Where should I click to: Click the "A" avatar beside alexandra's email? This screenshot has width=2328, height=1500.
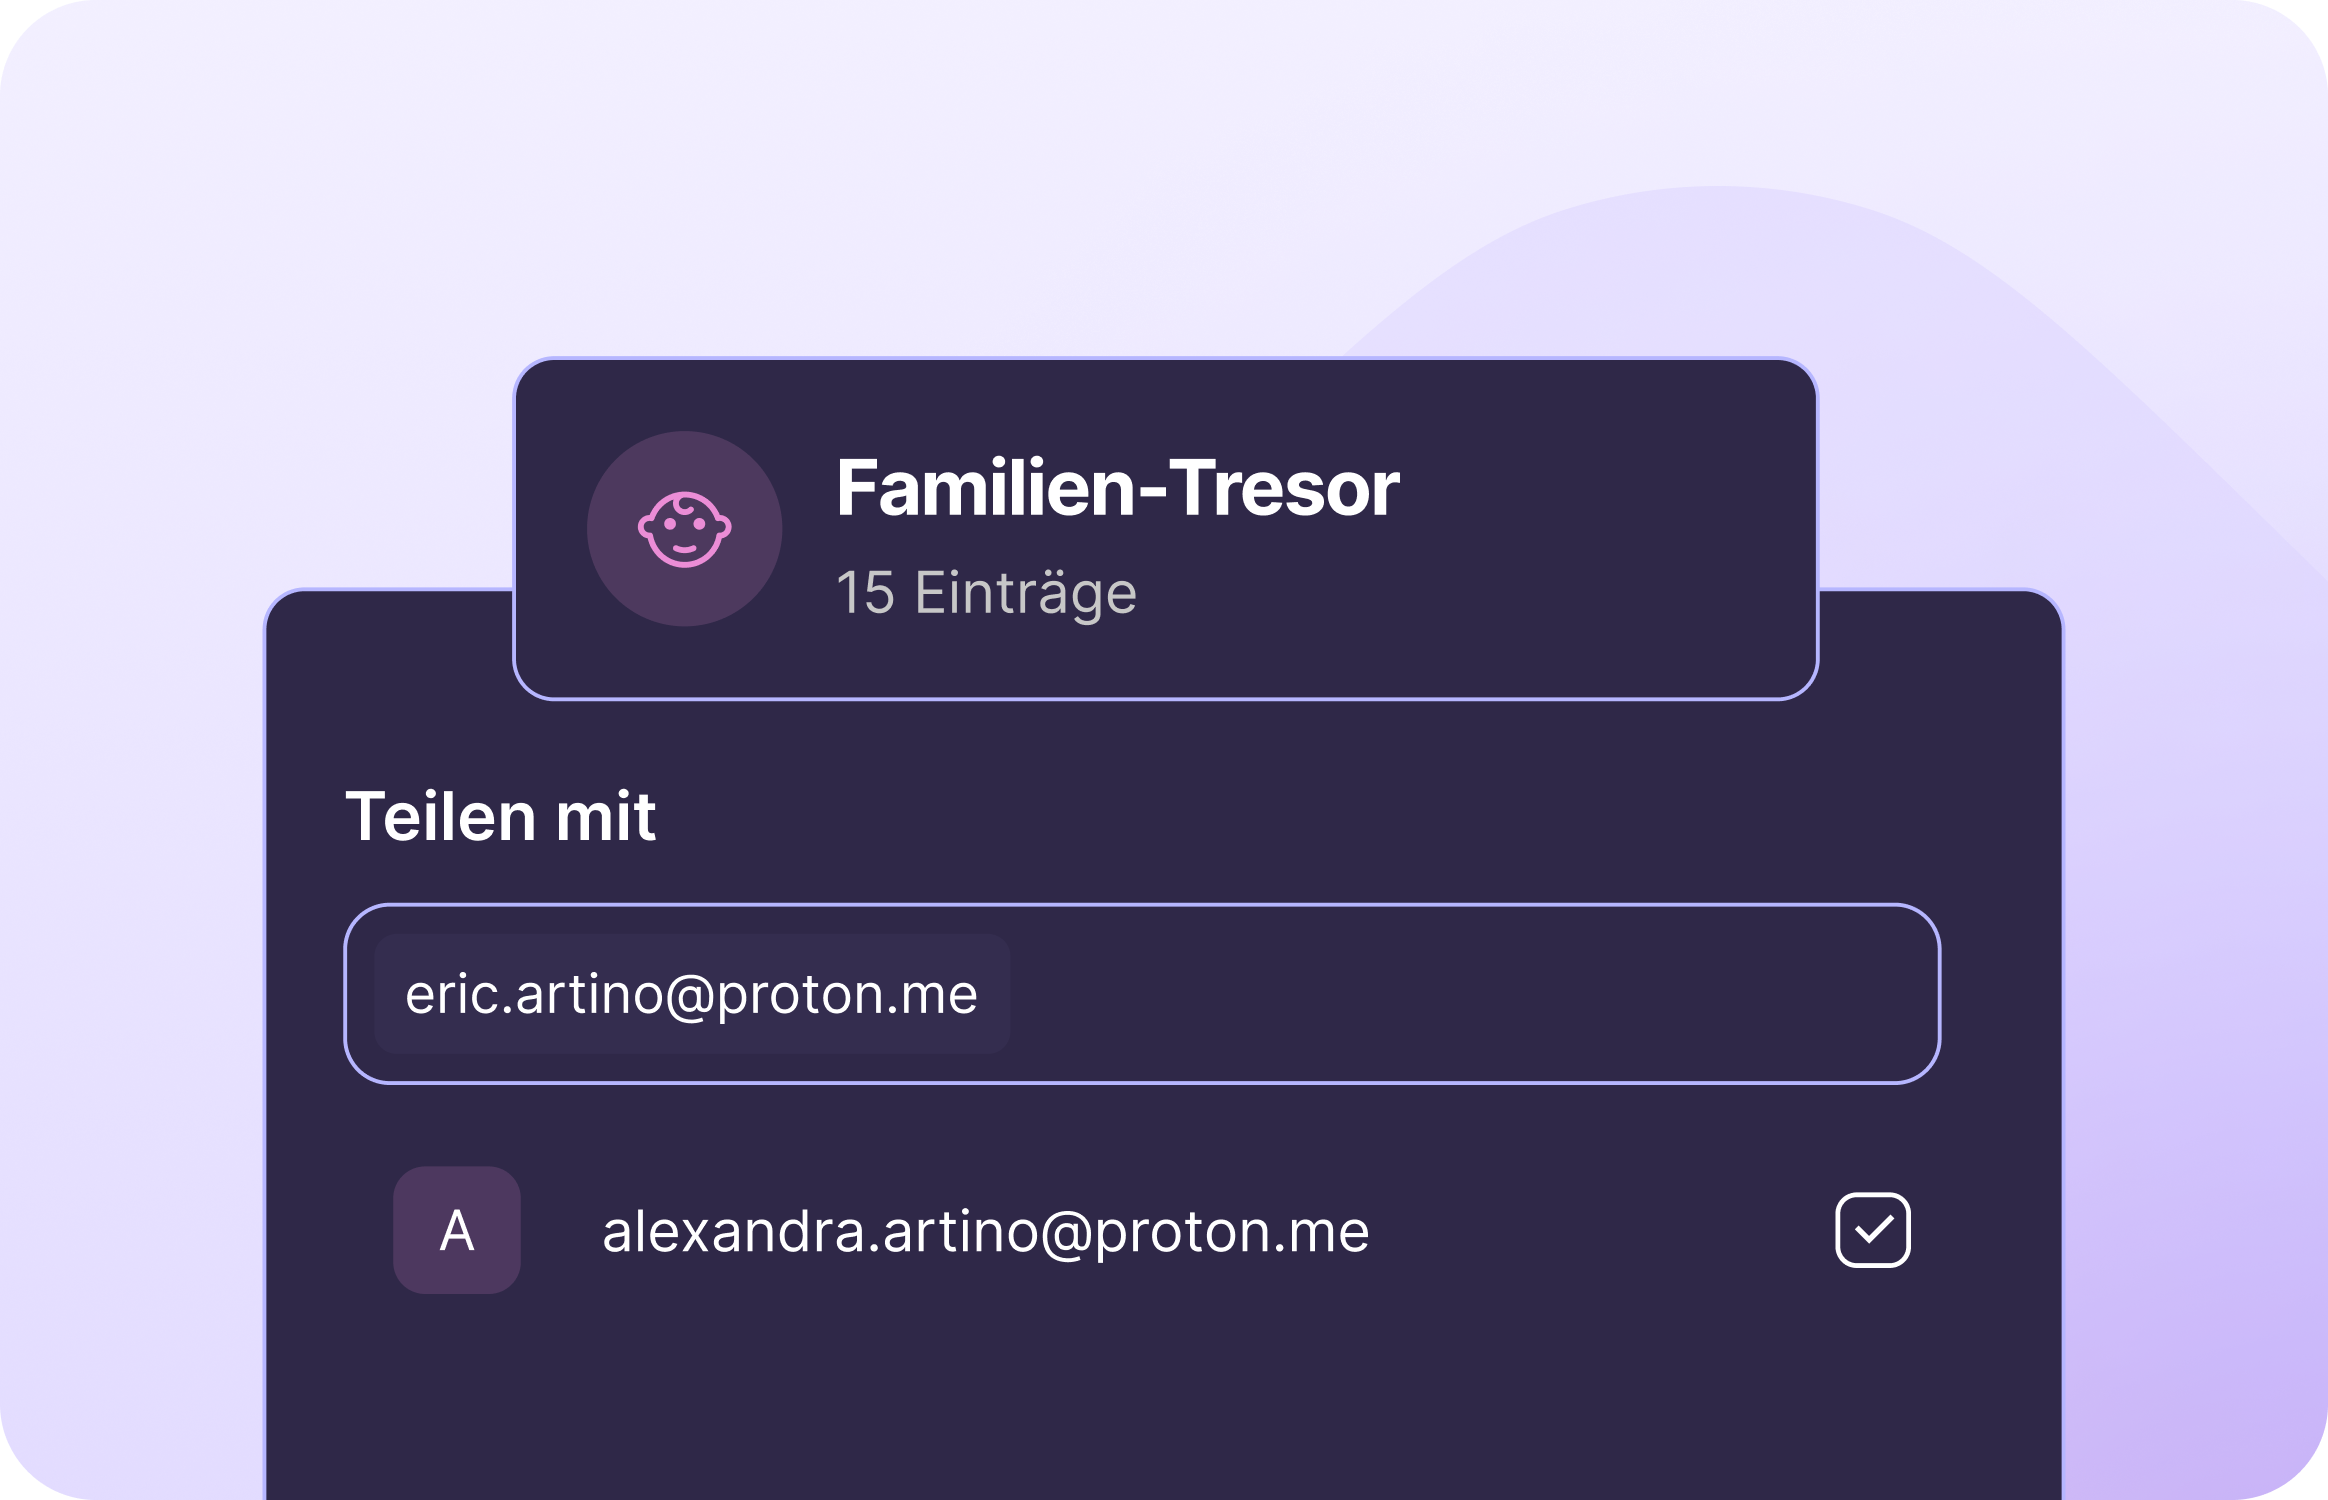(457, 1230)
